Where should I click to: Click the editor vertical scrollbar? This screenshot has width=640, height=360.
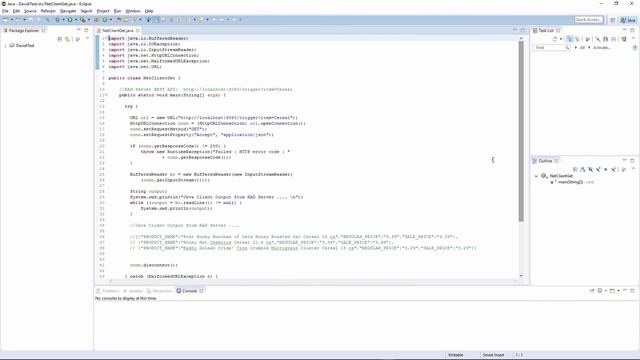[x=521, y=131]
